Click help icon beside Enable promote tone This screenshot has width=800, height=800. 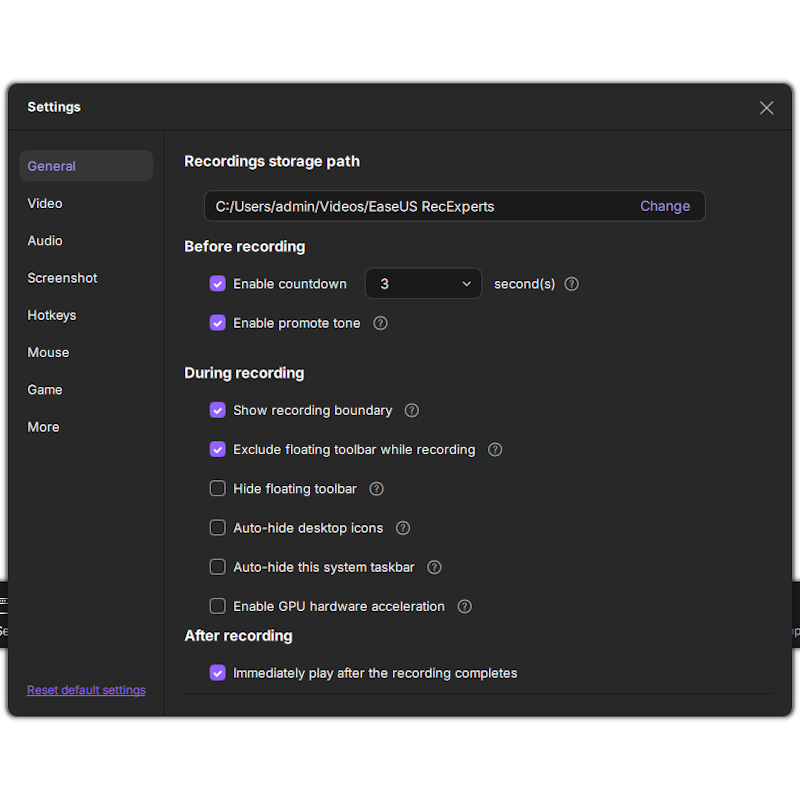click(x=380, y=323)
